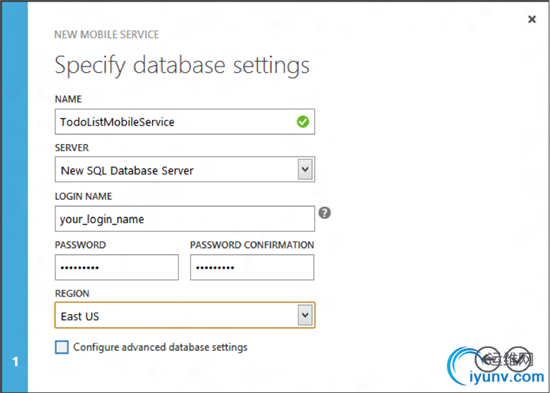This screenshot has width=550, height=393.
Task: Click the Password Confirmation input box
Action: tap(252, 267)
